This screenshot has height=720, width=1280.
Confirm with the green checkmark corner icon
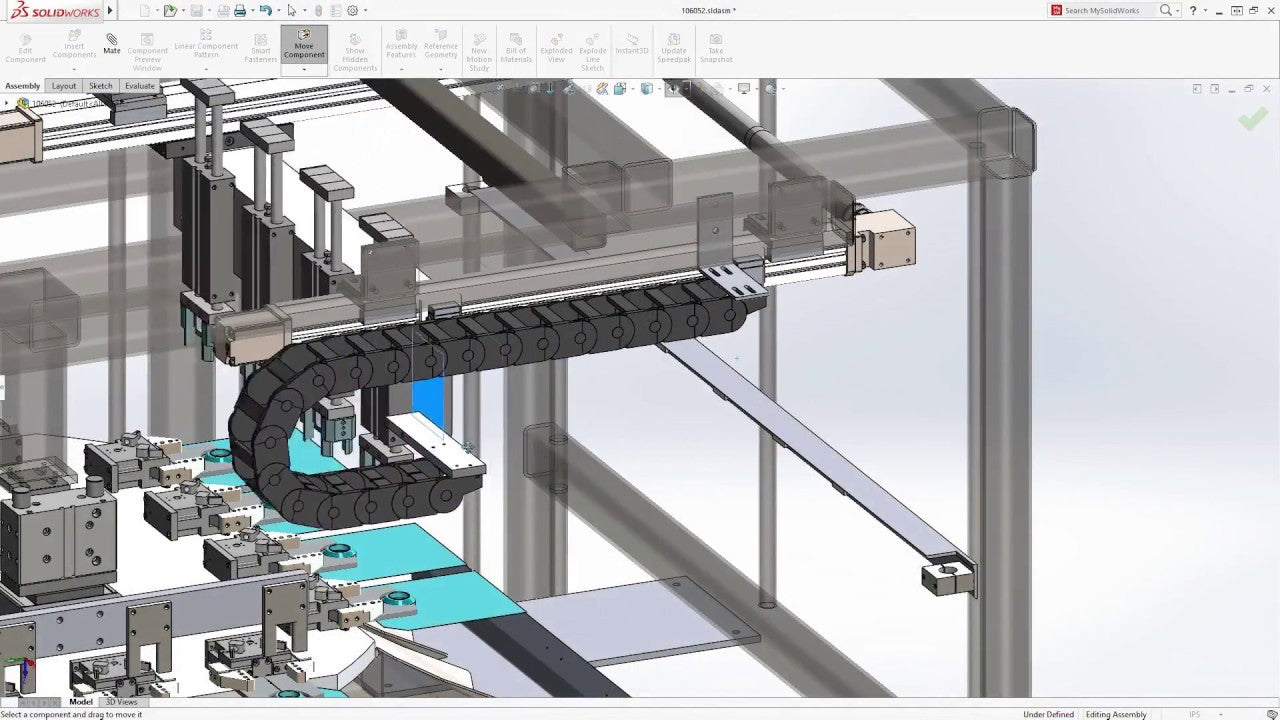pyautogui.click(x=1253, y=119)
